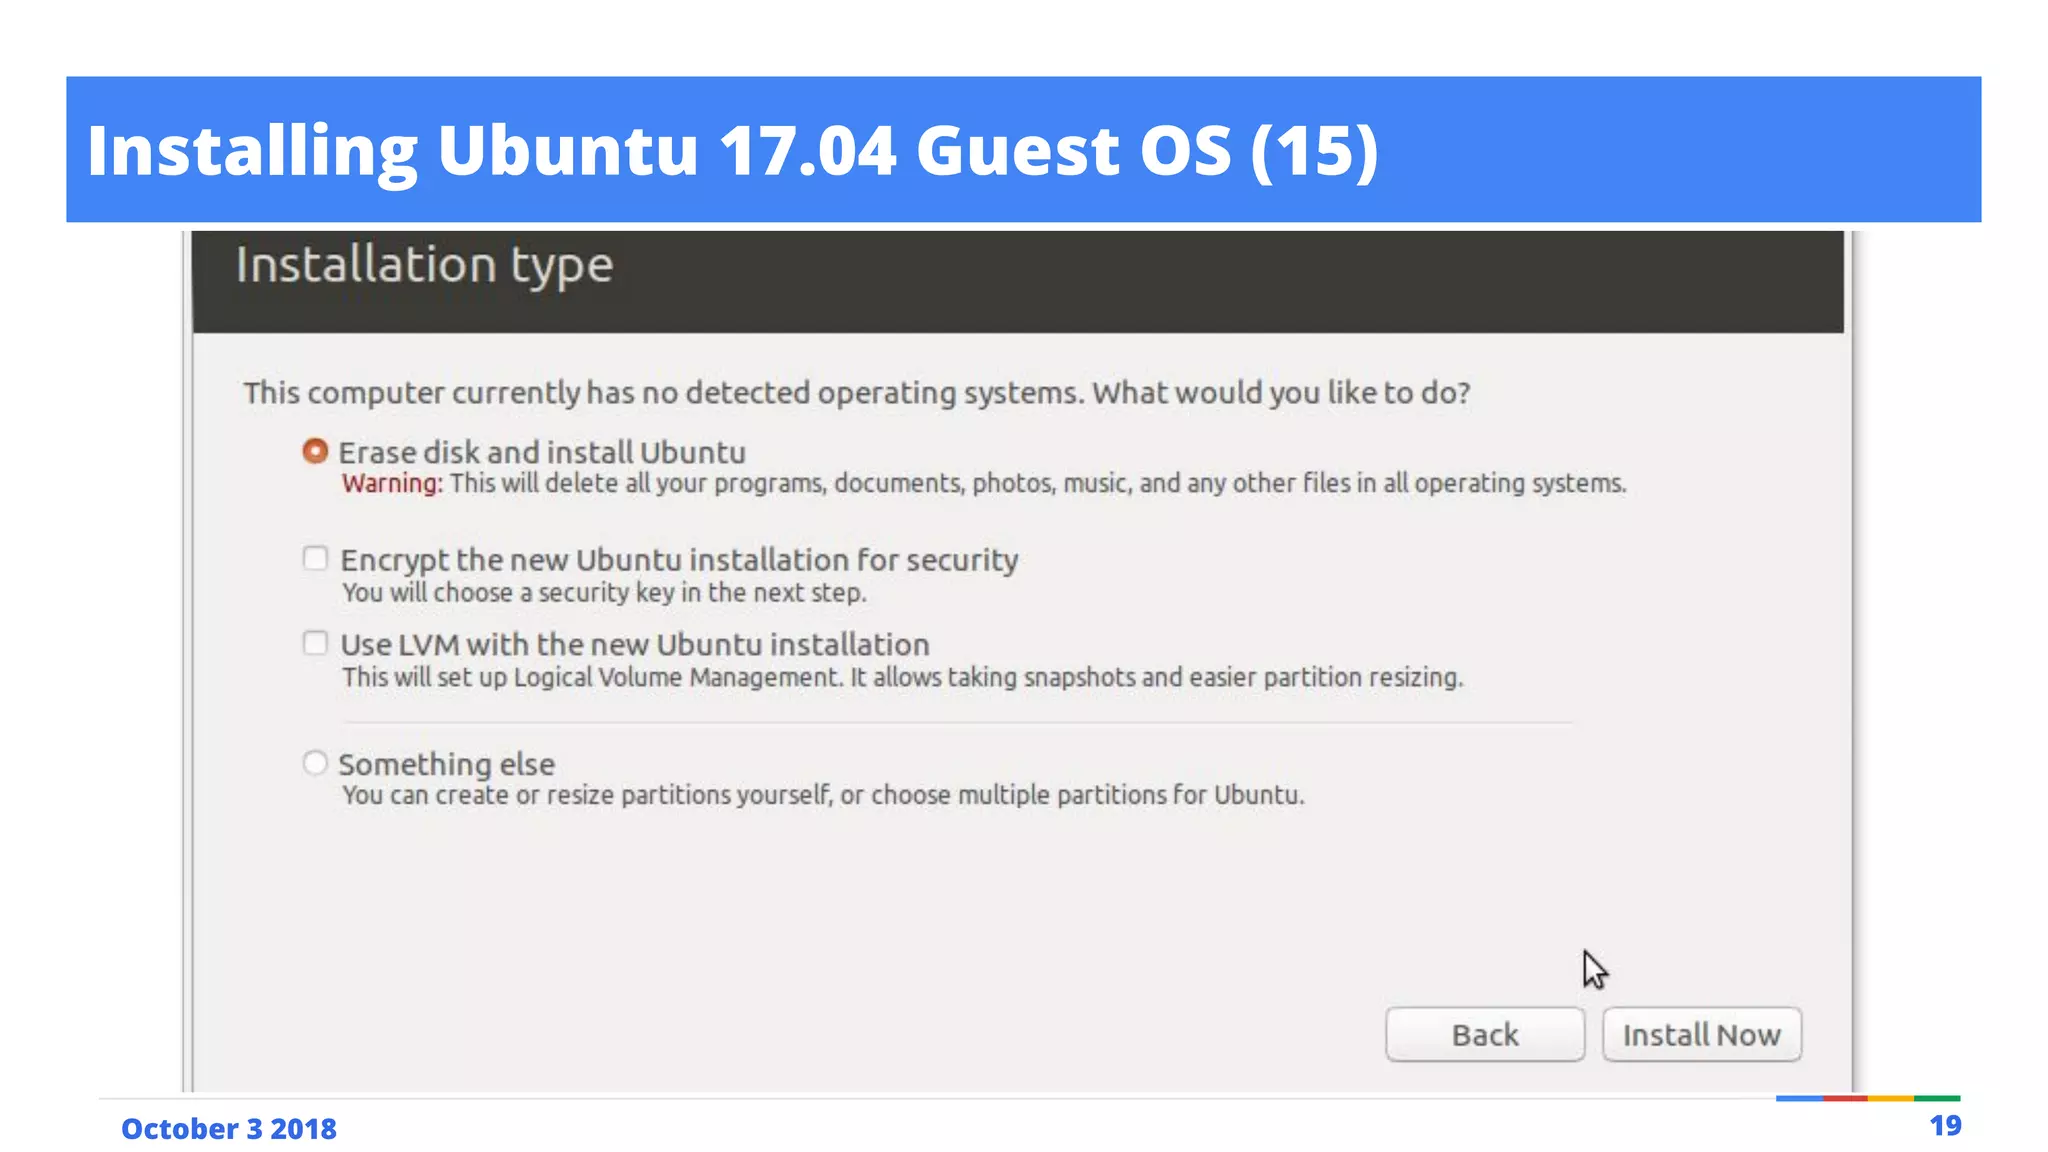Click the slide title Installing Ubuntu 17.04
The image size is (2048, 1152).
tap(733, 150)
